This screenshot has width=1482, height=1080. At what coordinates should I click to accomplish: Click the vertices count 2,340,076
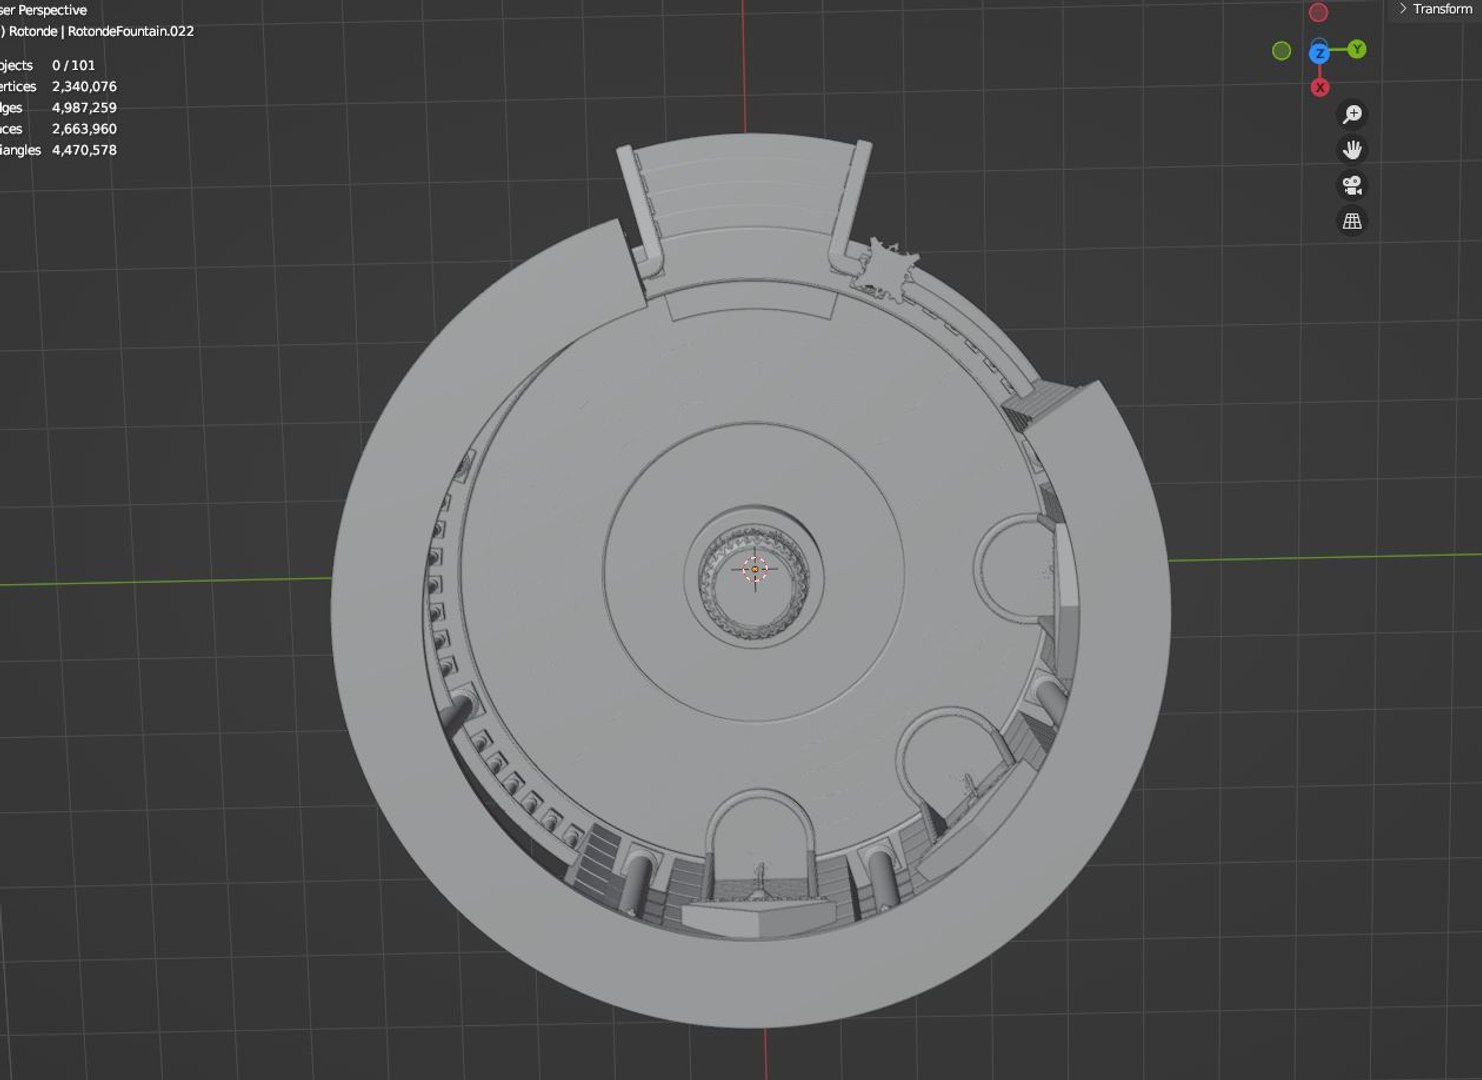click(x=84, y=87)
